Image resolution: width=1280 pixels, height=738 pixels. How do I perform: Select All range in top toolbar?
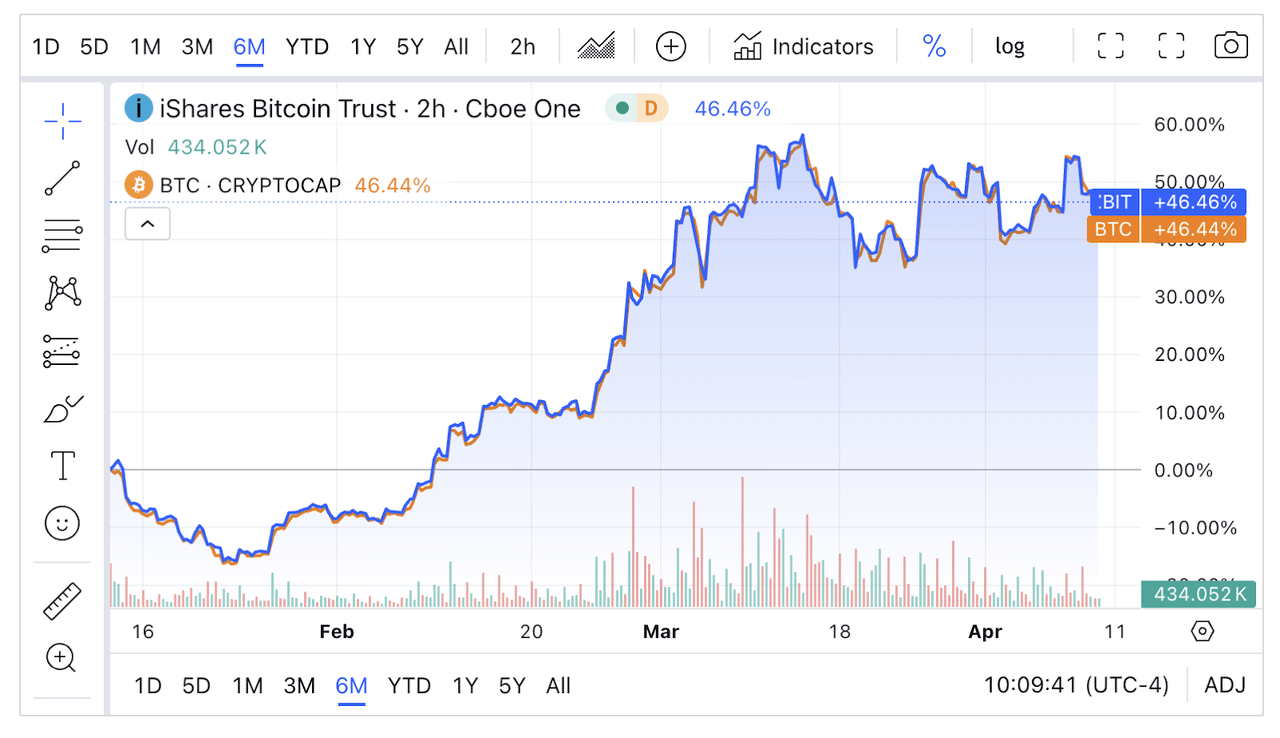[x=456, y=46]
